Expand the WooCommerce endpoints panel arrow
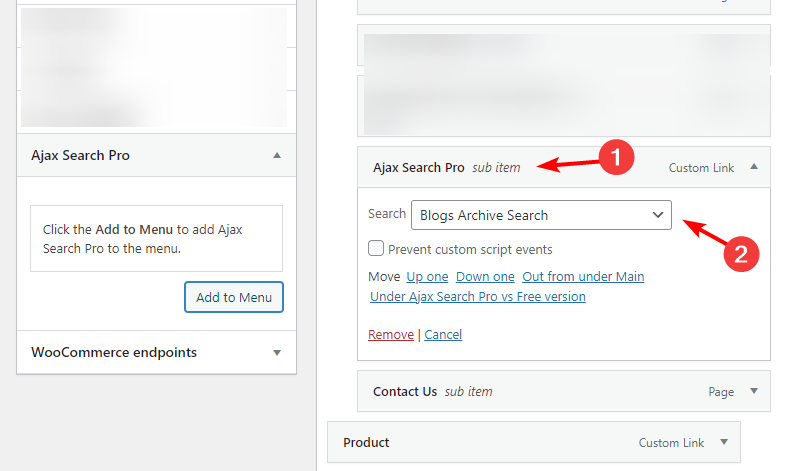This screenshot has width=812, height=471. (277, 353)
